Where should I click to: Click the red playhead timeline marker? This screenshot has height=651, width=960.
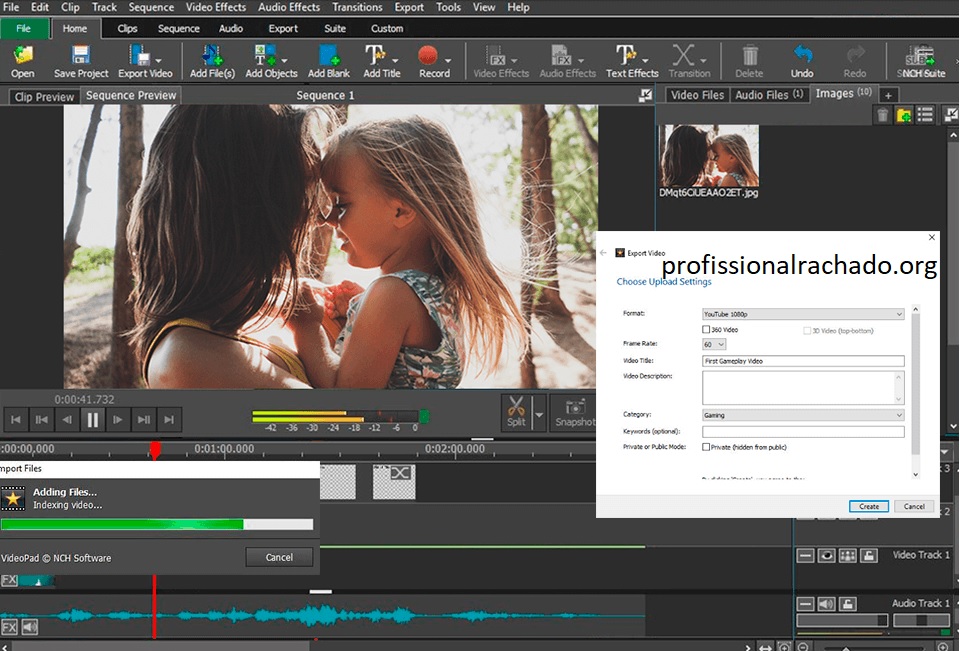pos(156,450)
